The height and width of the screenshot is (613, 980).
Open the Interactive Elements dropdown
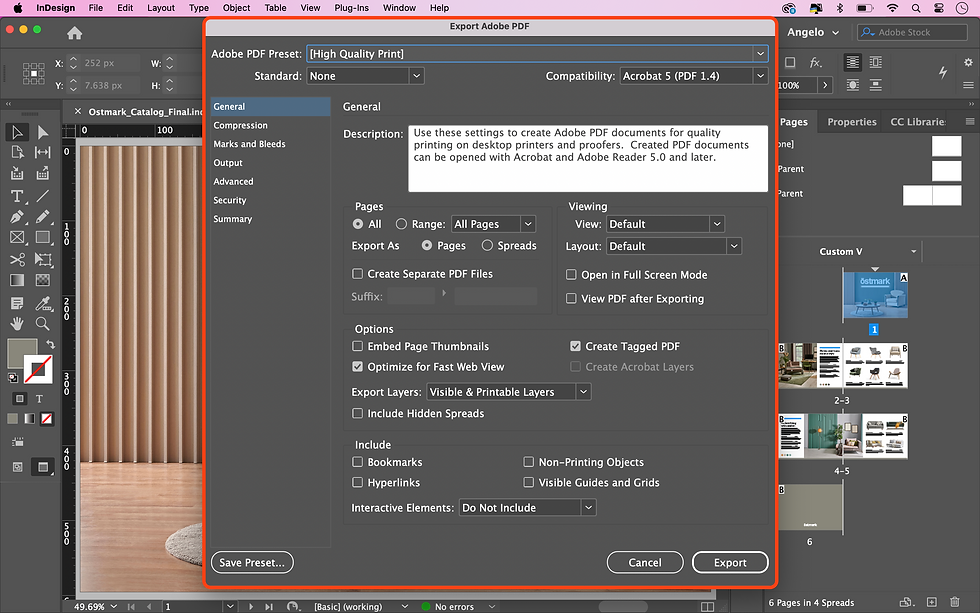click(528, 507)
